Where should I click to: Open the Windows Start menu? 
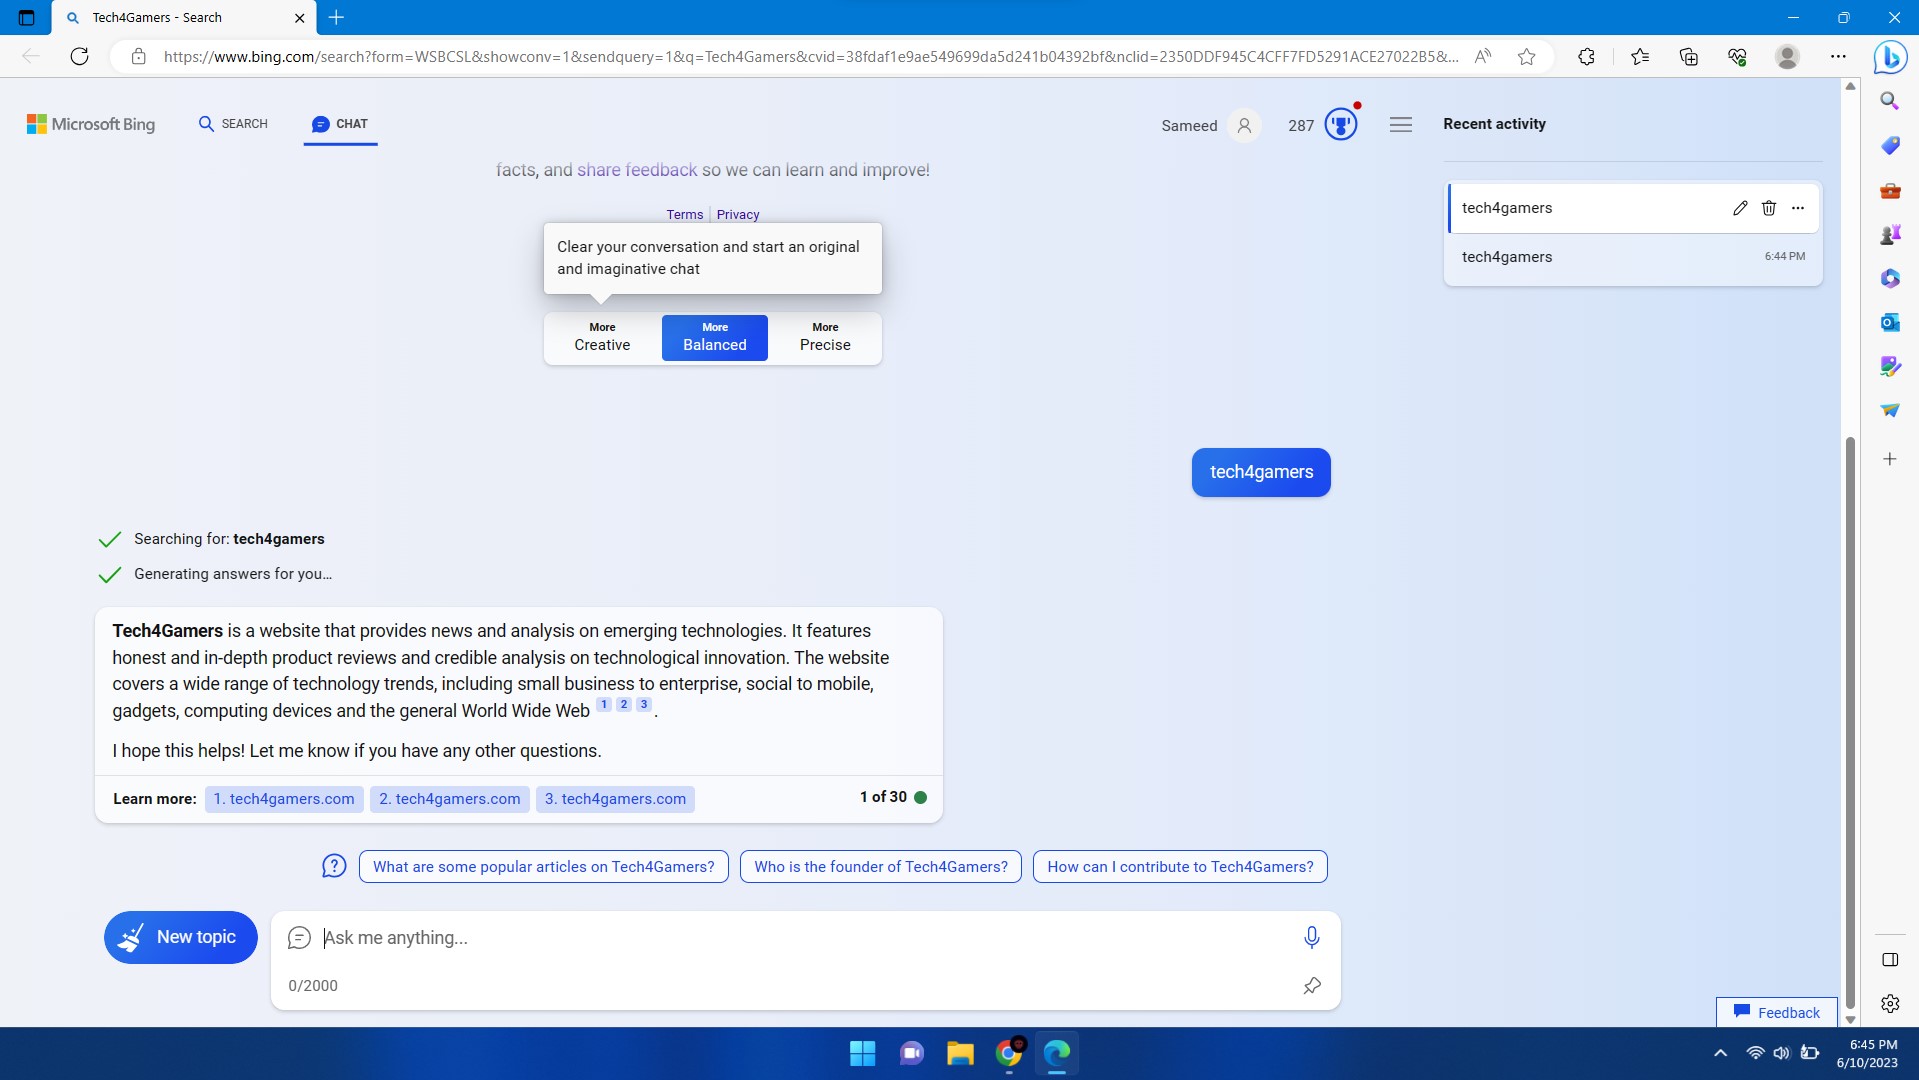[x=862, y=1053]
